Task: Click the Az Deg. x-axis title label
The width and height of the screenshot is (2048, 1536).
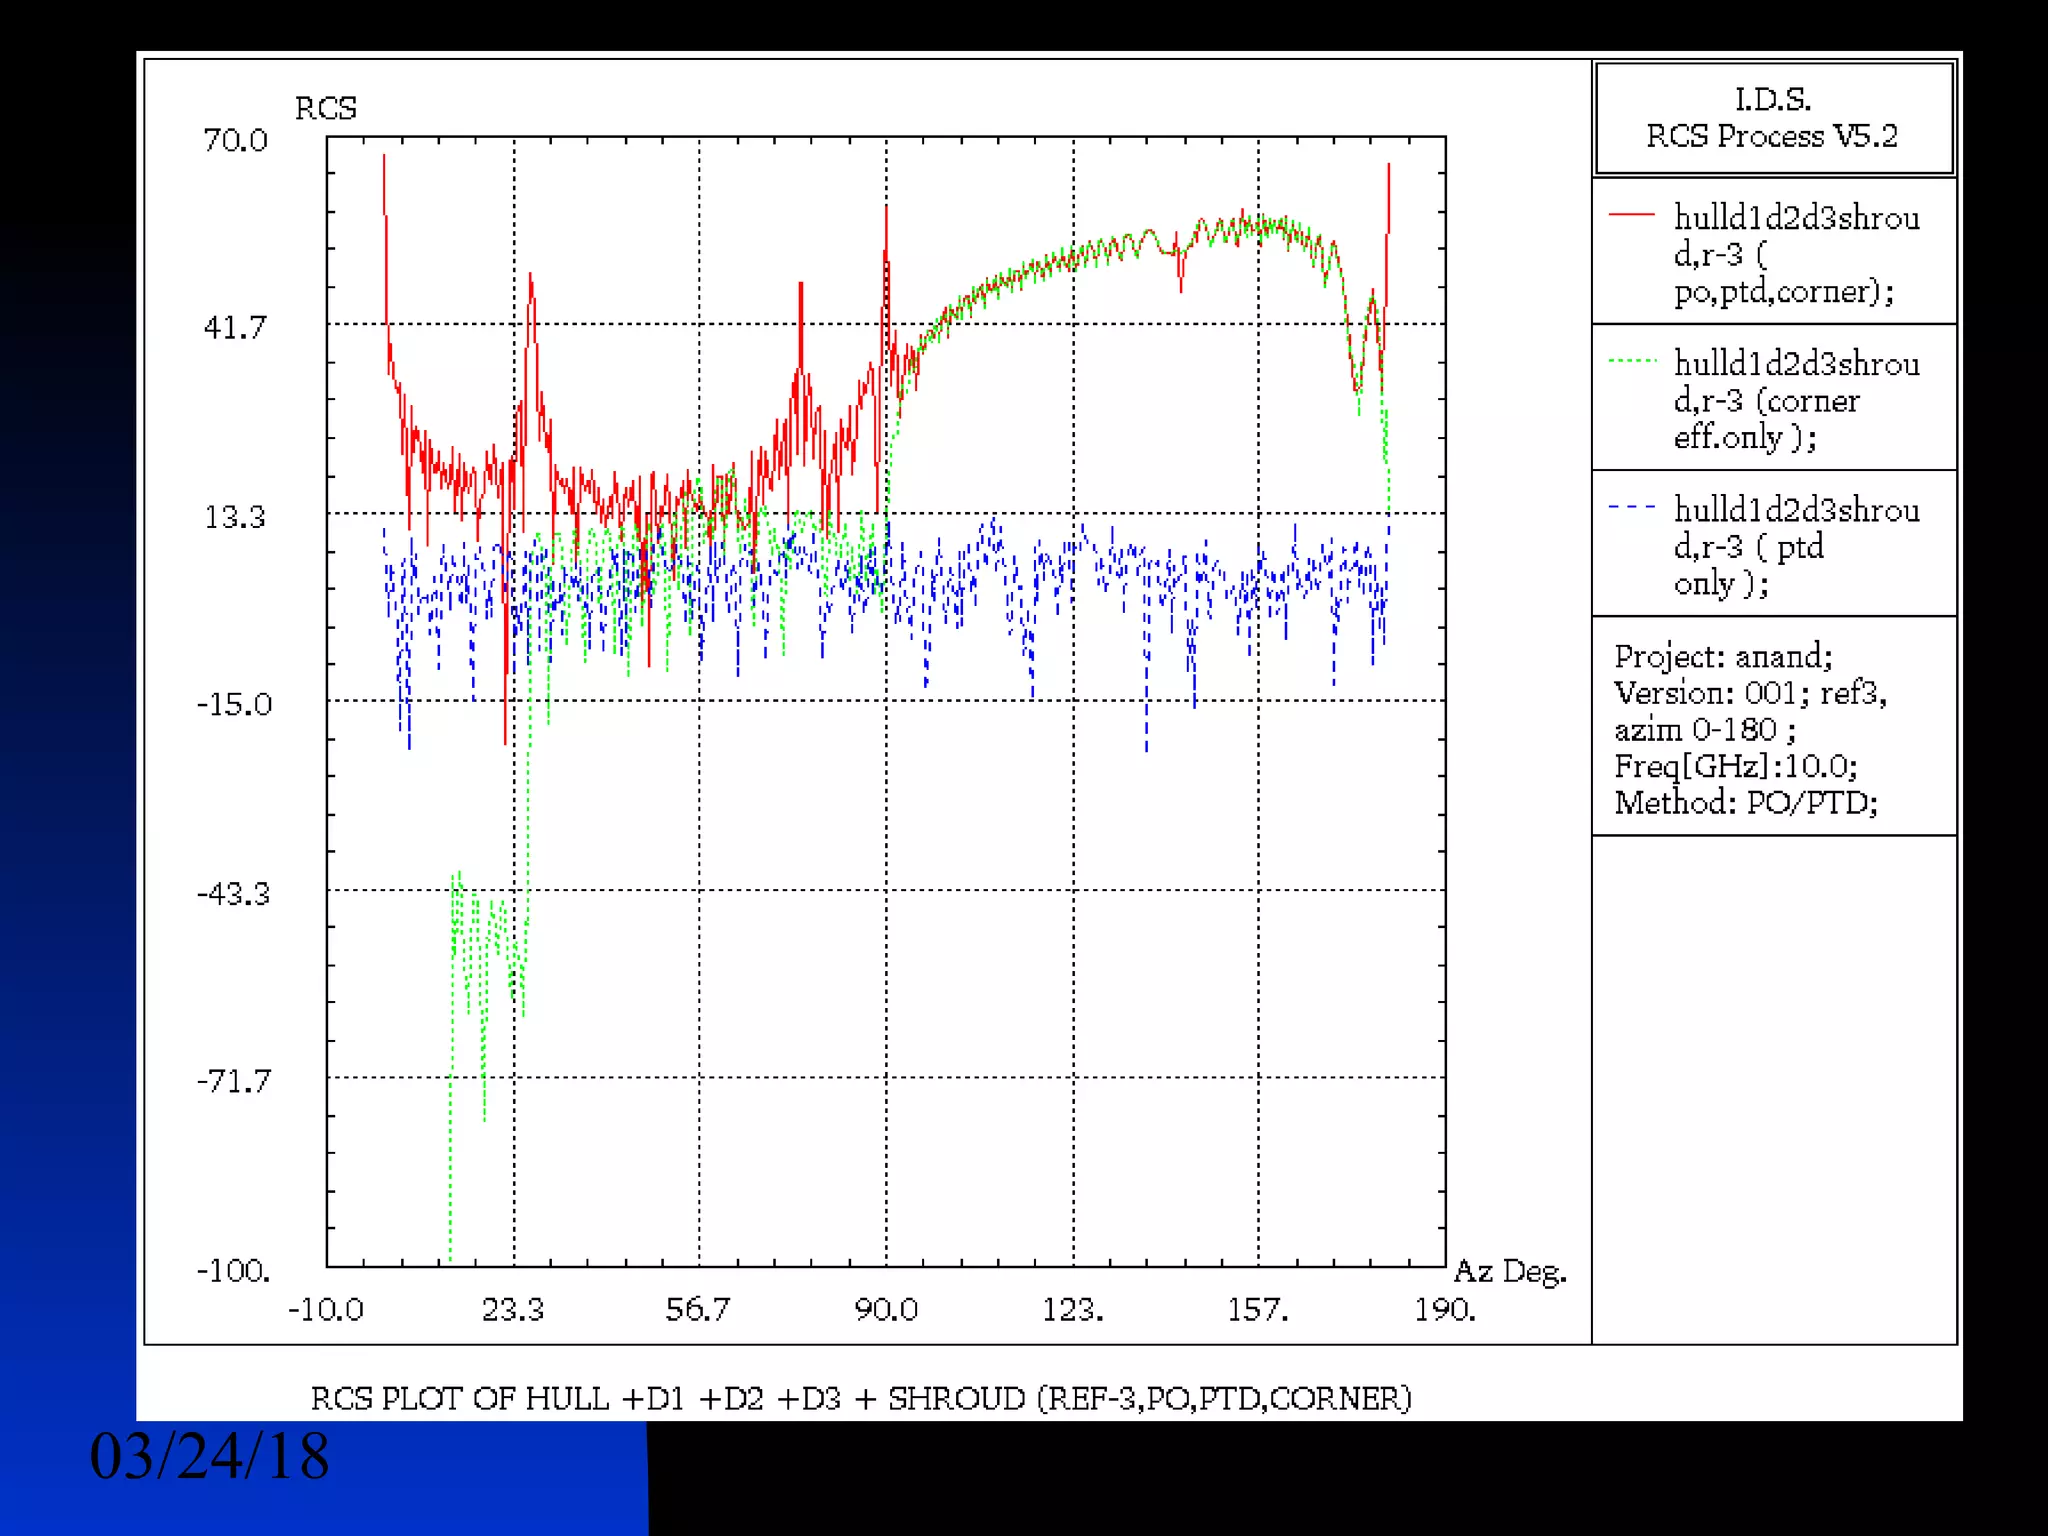Action: point(1509,1272)
